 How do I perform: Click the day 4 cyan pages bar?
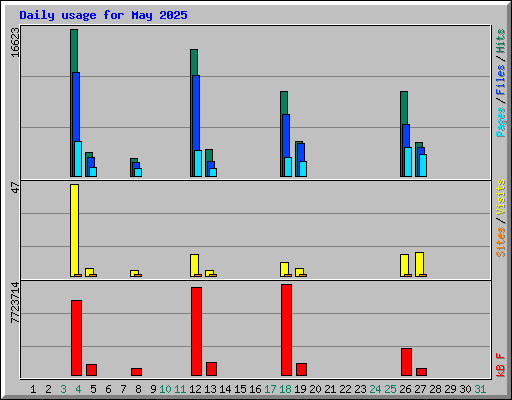click(78, 159)
